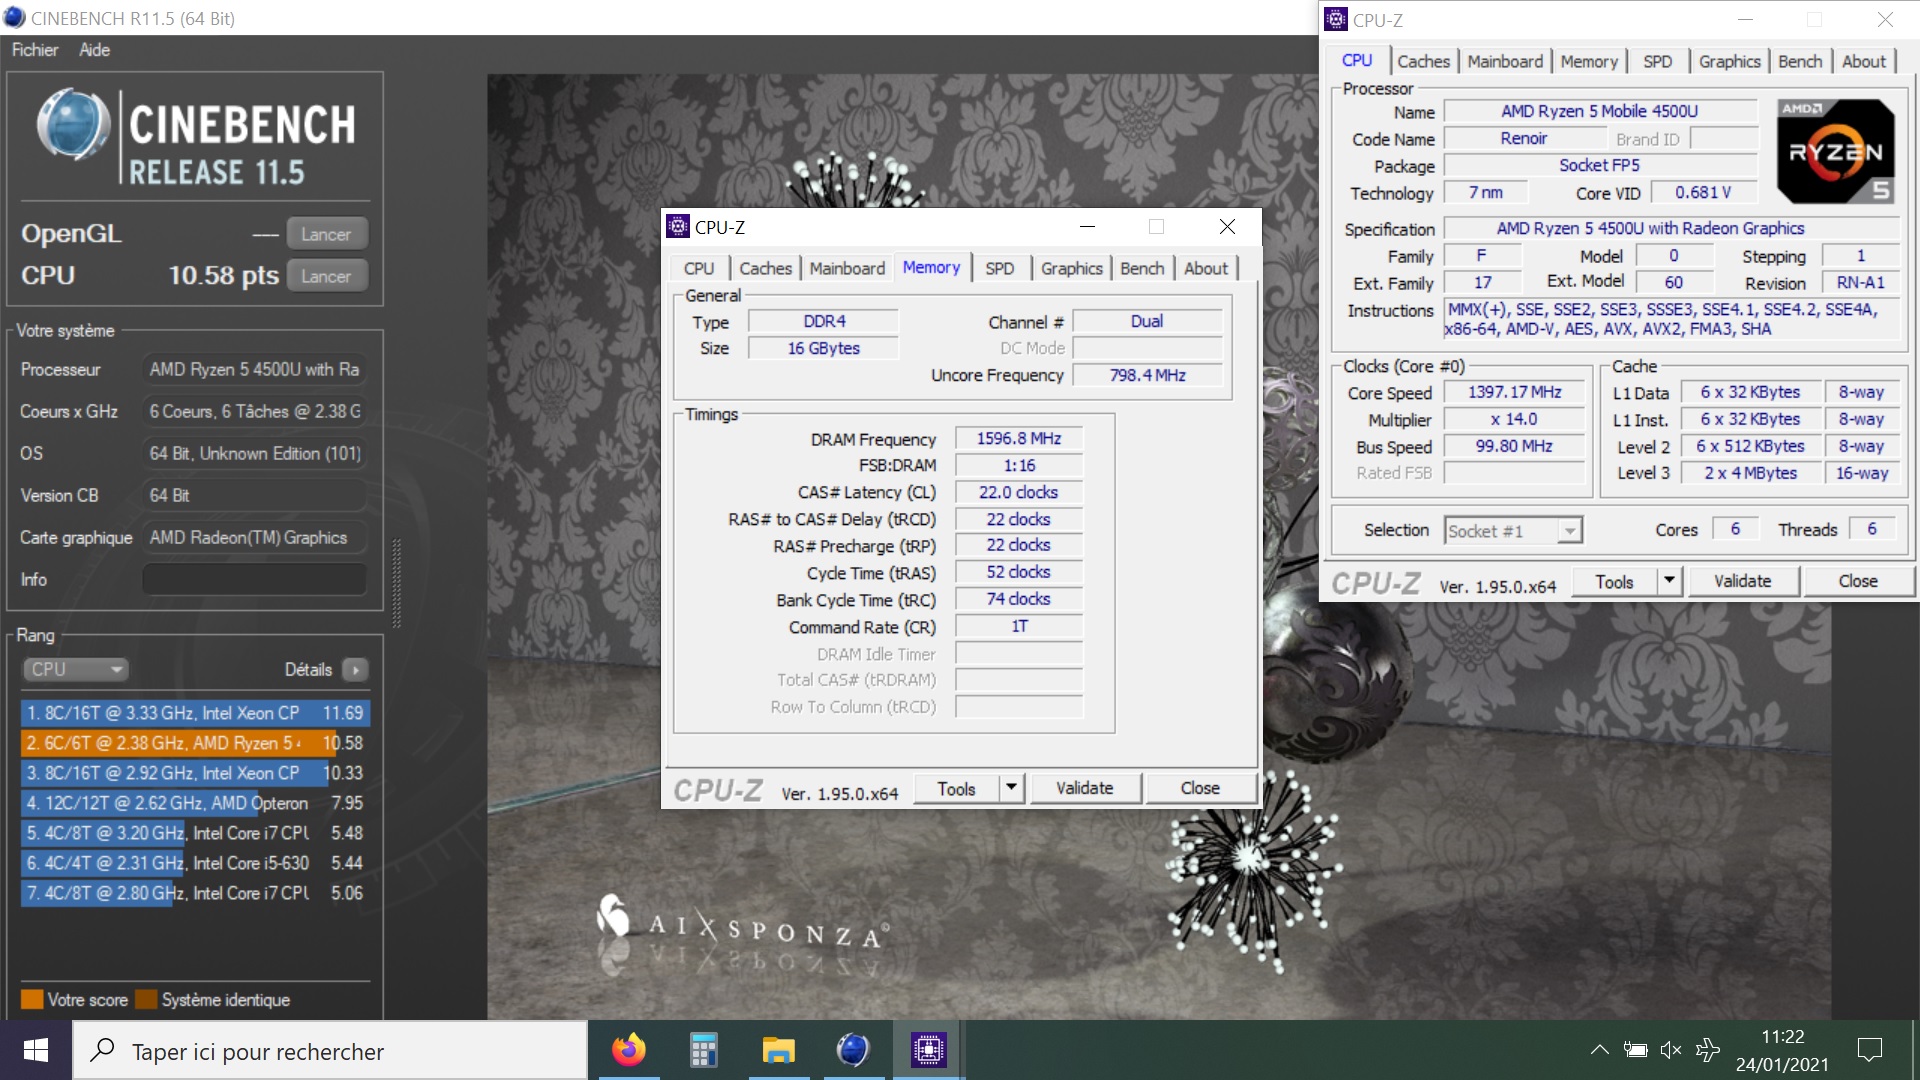Open Caches tab in right CPU-Z window
This screenshot has height=1080, width=1920.
point(1423,61)
